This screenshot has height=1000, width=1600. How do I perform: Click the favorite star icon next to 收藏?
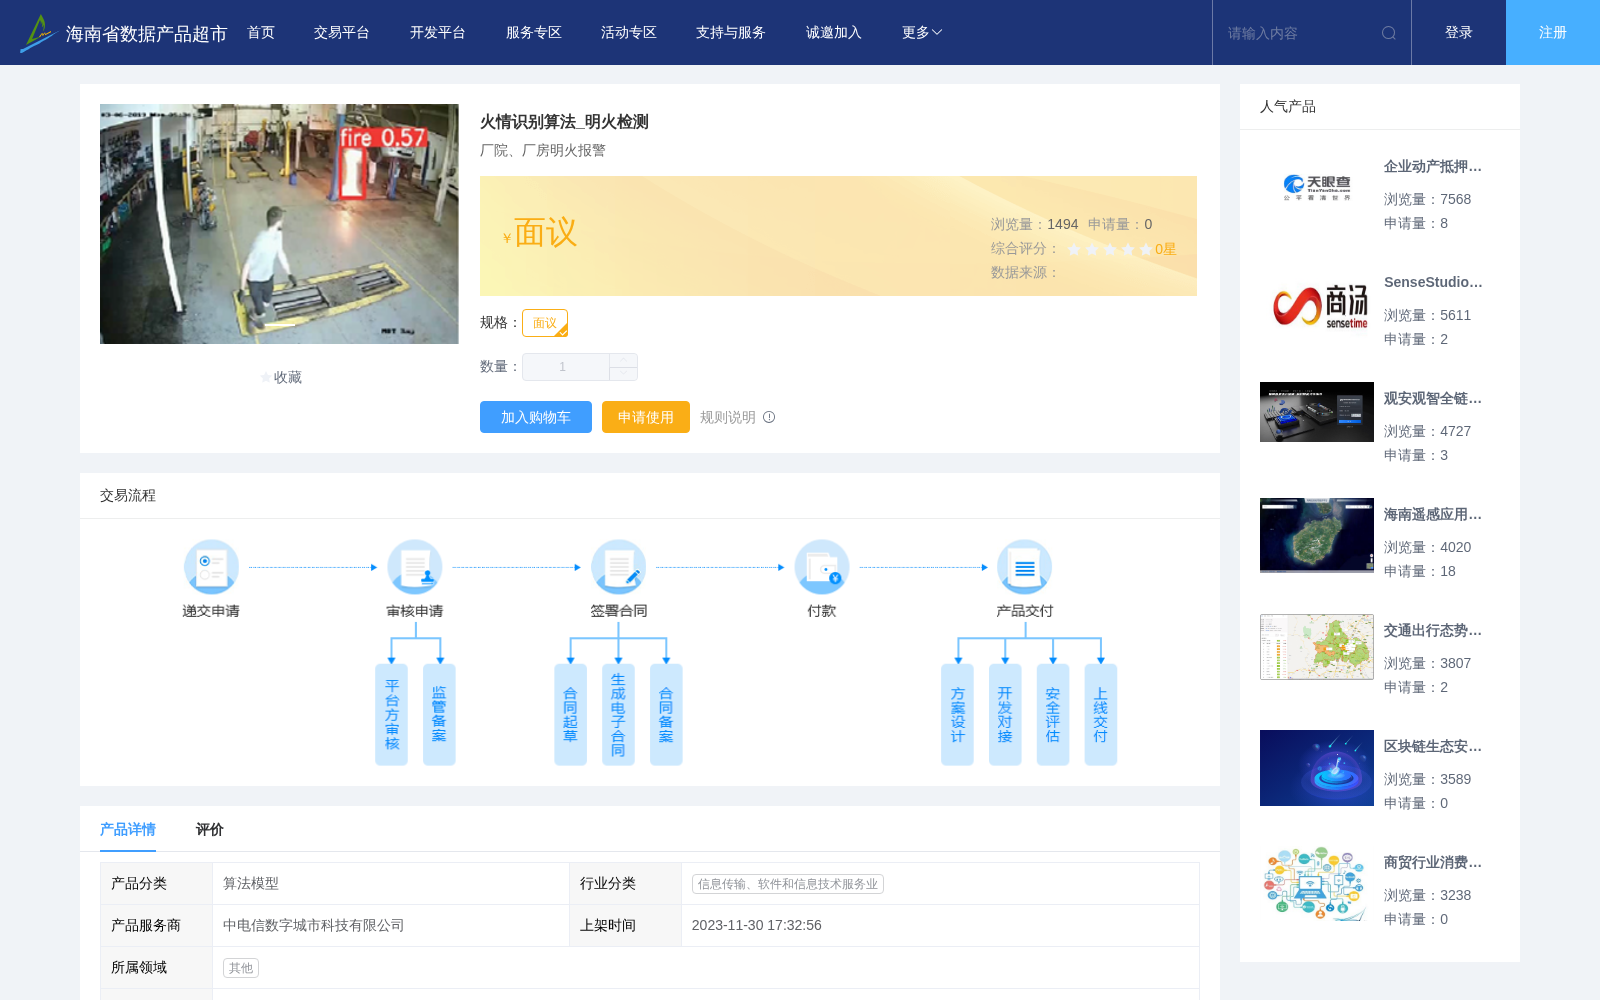(x=265, y=377)
